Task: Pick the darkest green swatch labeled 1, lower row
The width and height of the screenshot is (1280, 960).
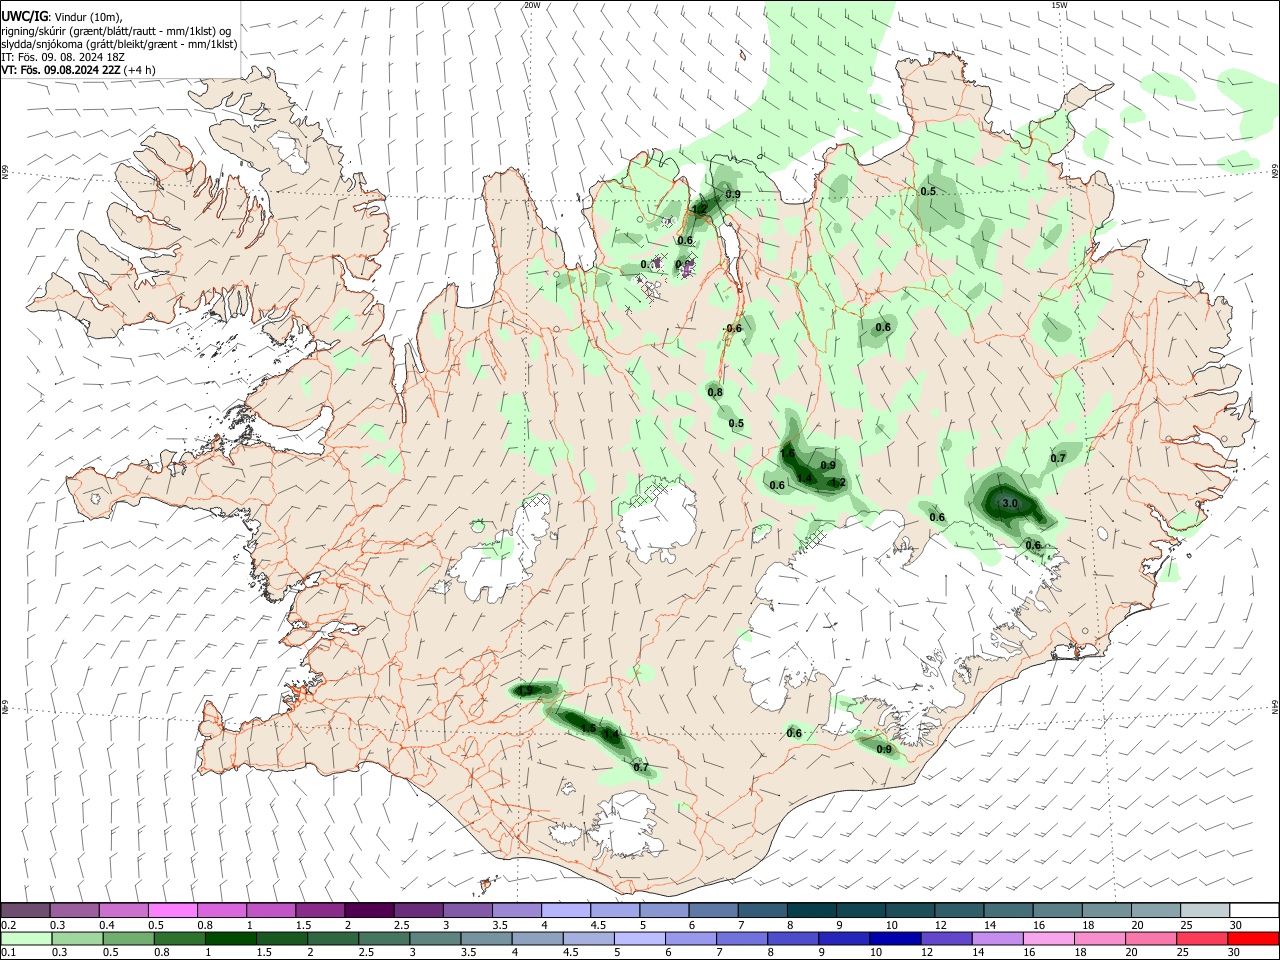Action: tap(231, 938)
